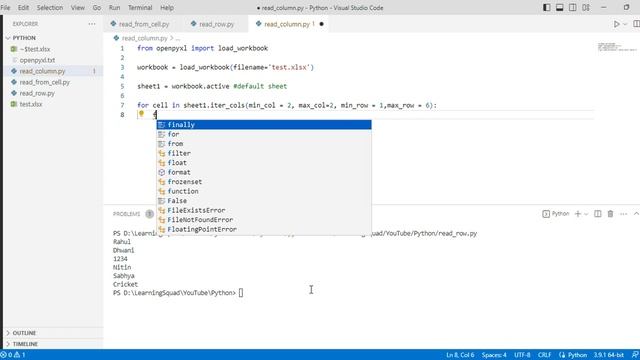Screen dimensions: 640x360
Task: Open the Edit menu
Action: tap(23, 7)
